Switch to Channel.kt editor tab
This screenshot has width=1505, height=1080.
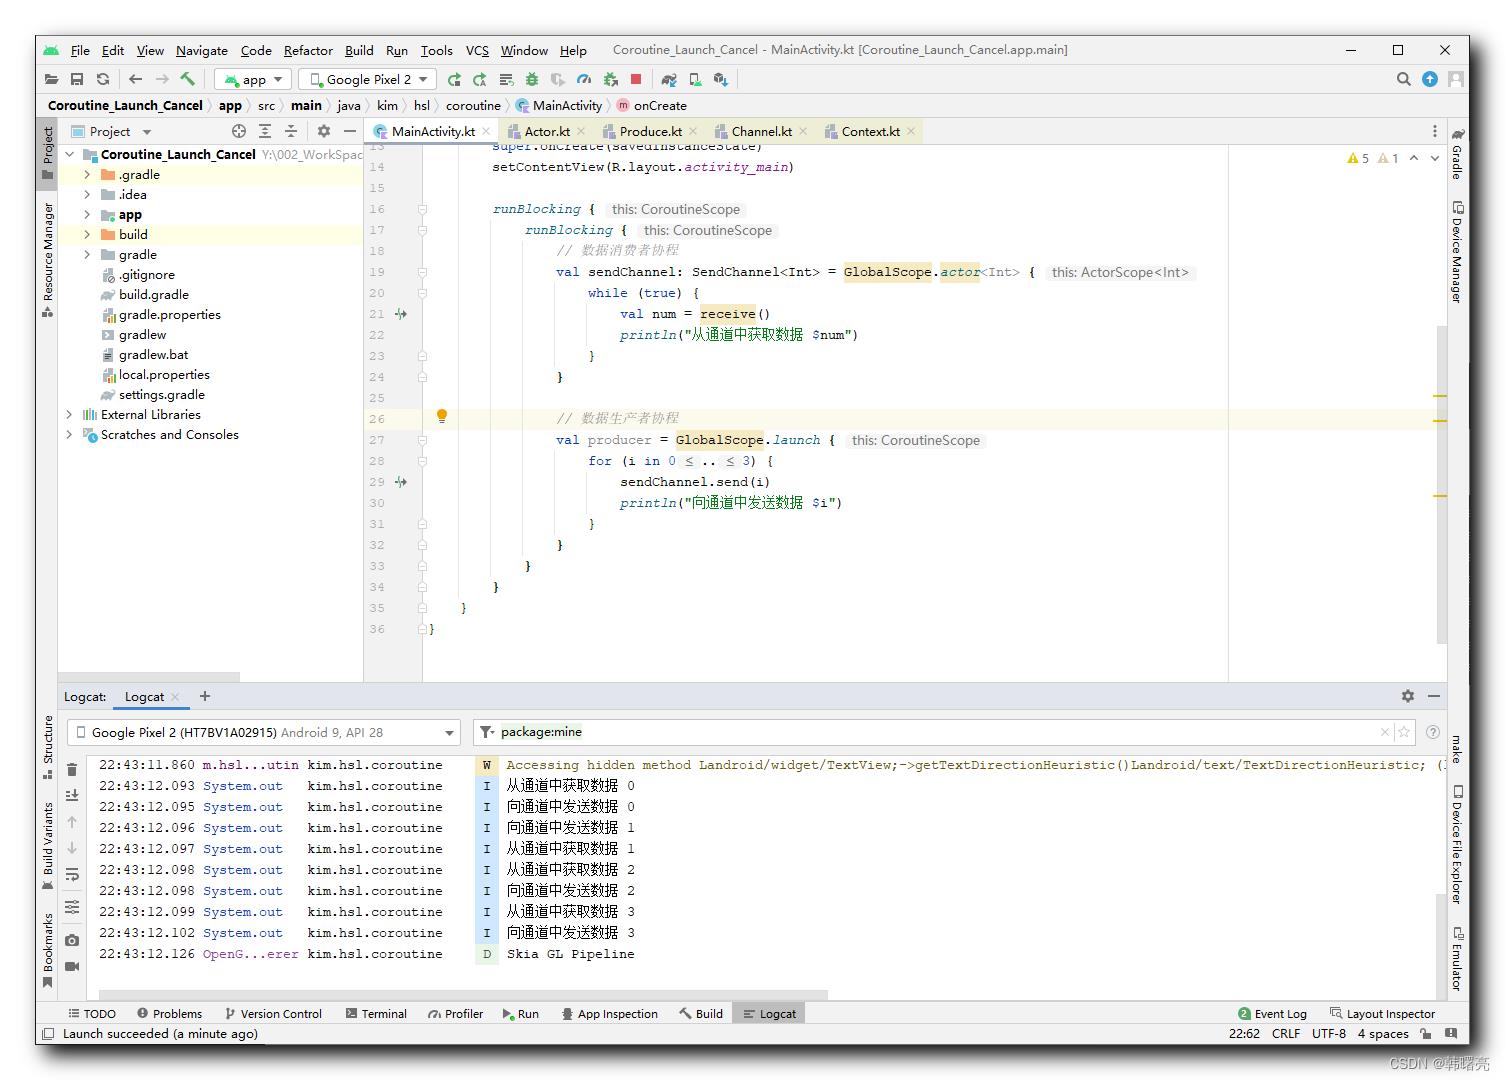[x=761, y=131]
